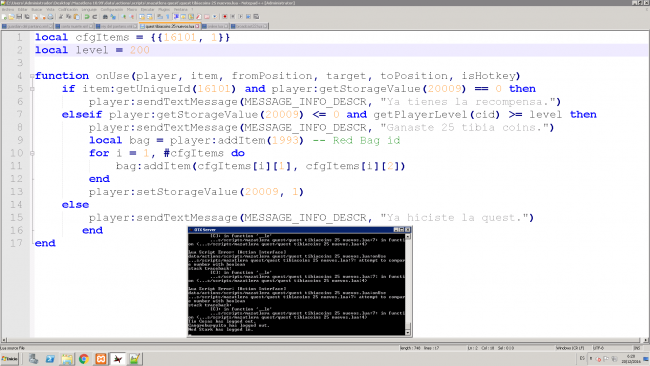Click the Zoom Out toolbar icon

pyautogui.click(x=131, y=17)
